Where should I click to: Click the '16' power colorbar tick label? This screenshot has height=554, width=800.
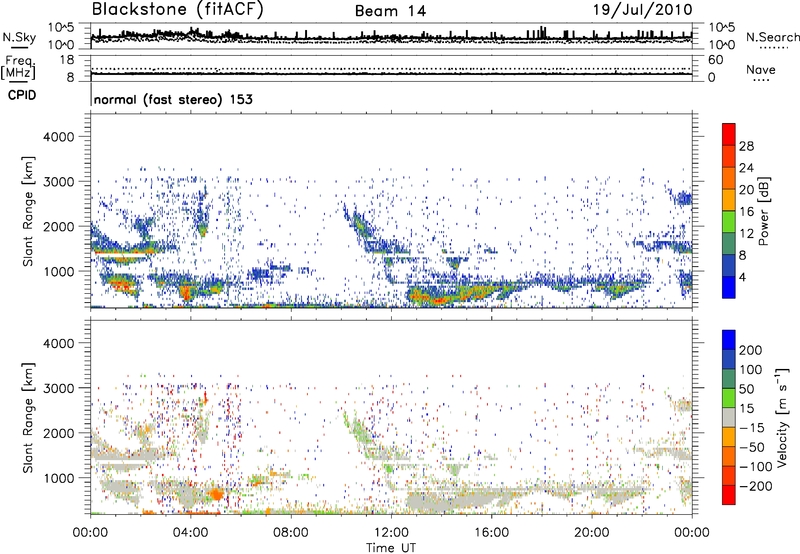click(x=746, y=212)
